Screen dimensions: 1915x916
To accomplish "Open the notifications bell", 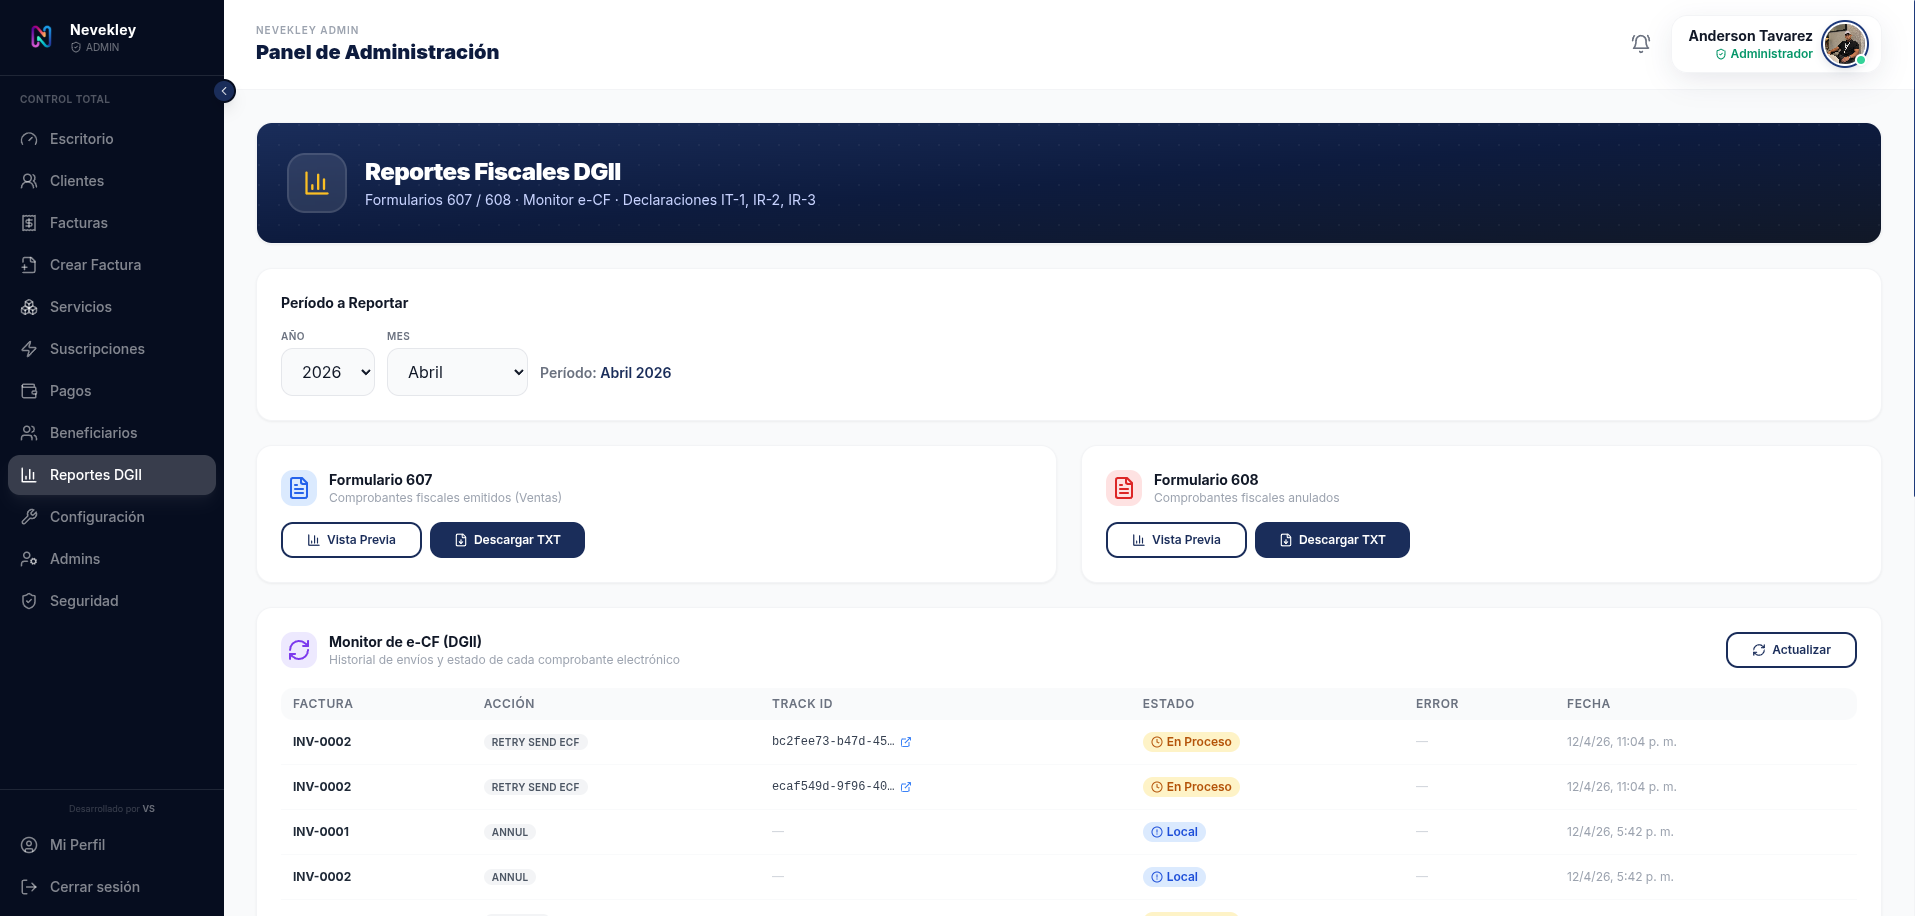I will pyautogui.click(x=1641, y=44).
